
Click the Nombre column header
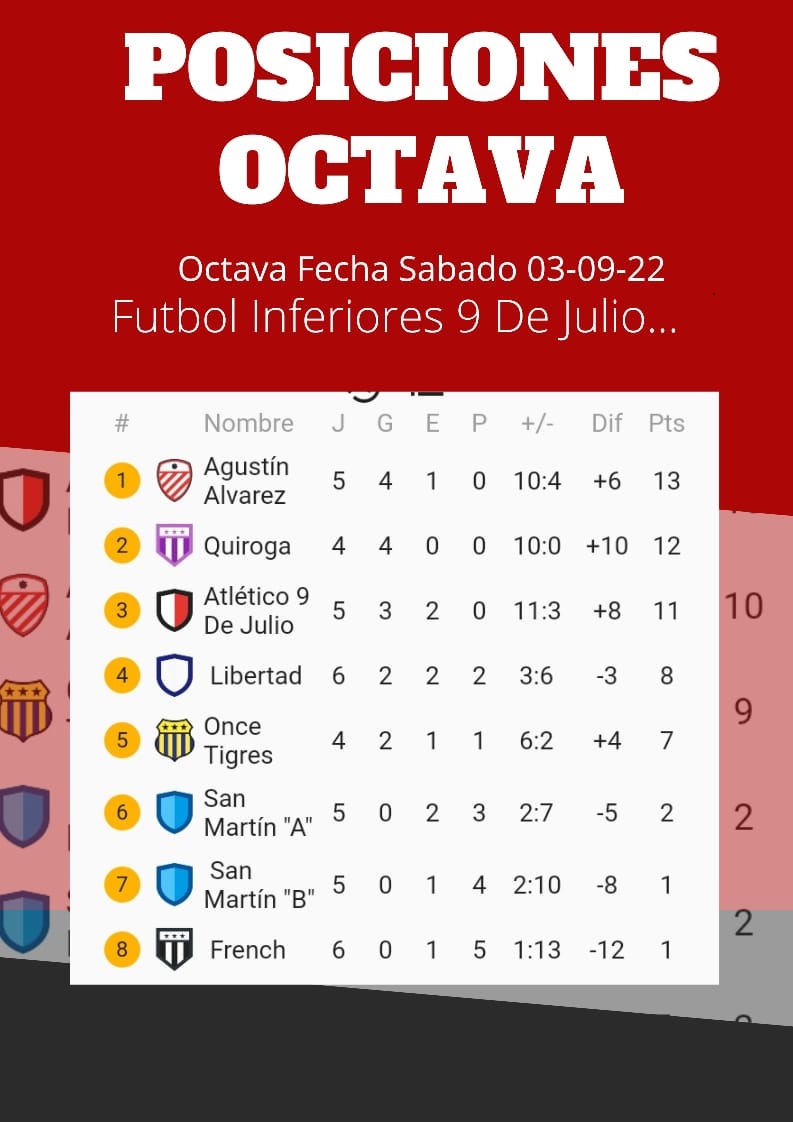coord(248,423)
